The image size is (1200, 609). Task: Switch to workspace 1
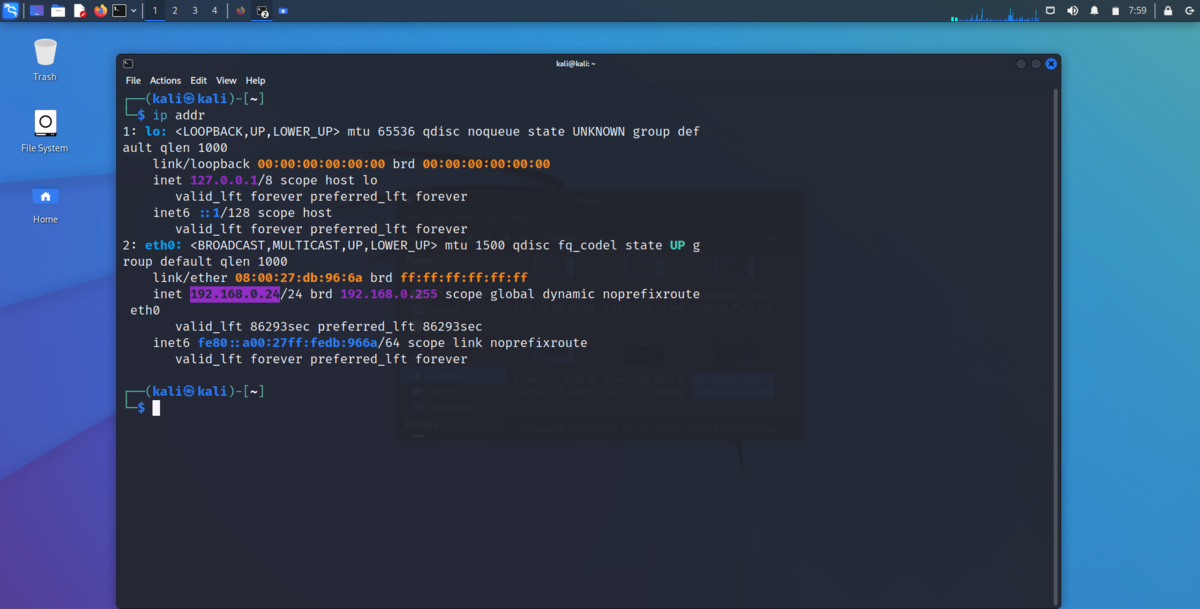tap(155, 11)
